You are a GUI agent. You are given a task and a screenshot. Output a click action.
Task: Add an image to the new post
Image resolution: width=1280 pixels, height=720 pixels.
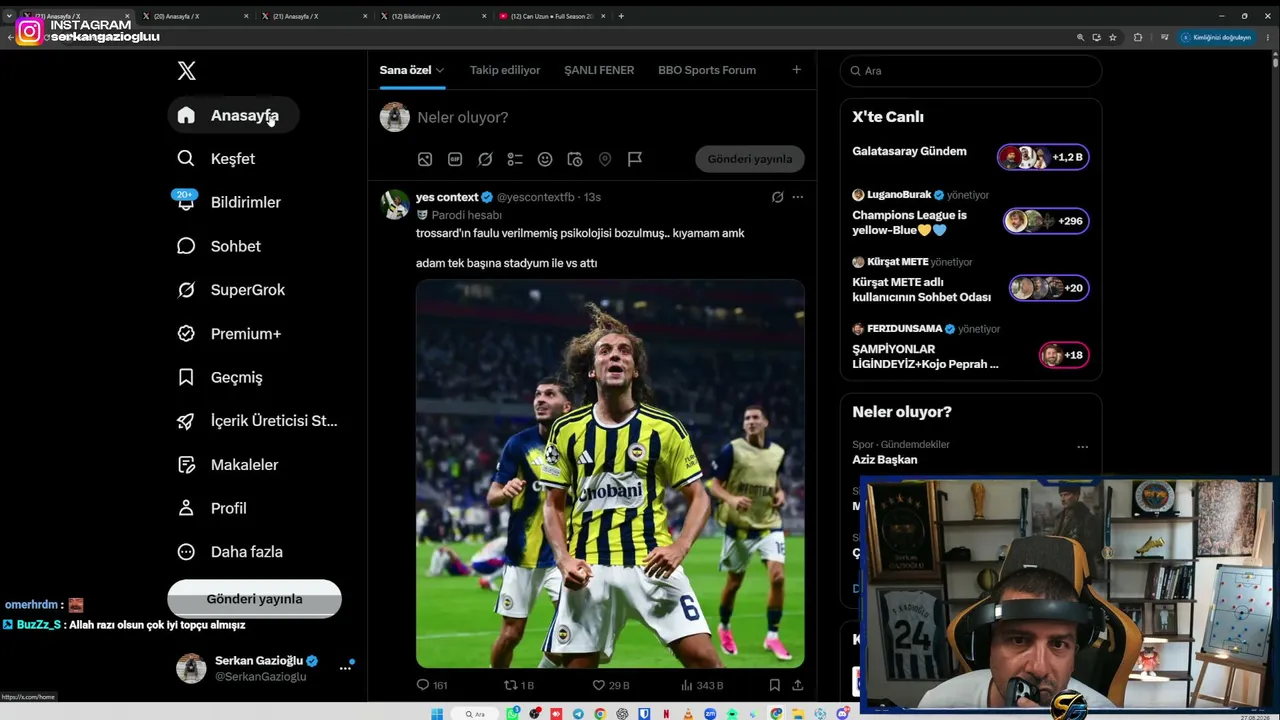(425, 159)
